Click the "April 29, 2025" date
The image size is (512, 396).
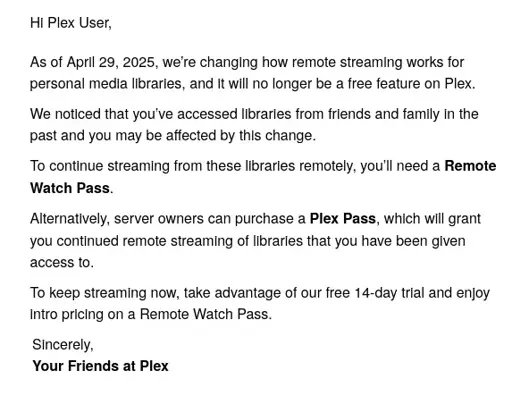click(x=111, y=62)
